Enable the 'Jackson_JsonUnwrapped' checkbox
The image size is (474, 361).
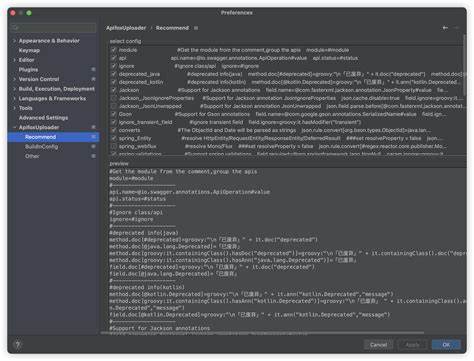tap(114, 106)
